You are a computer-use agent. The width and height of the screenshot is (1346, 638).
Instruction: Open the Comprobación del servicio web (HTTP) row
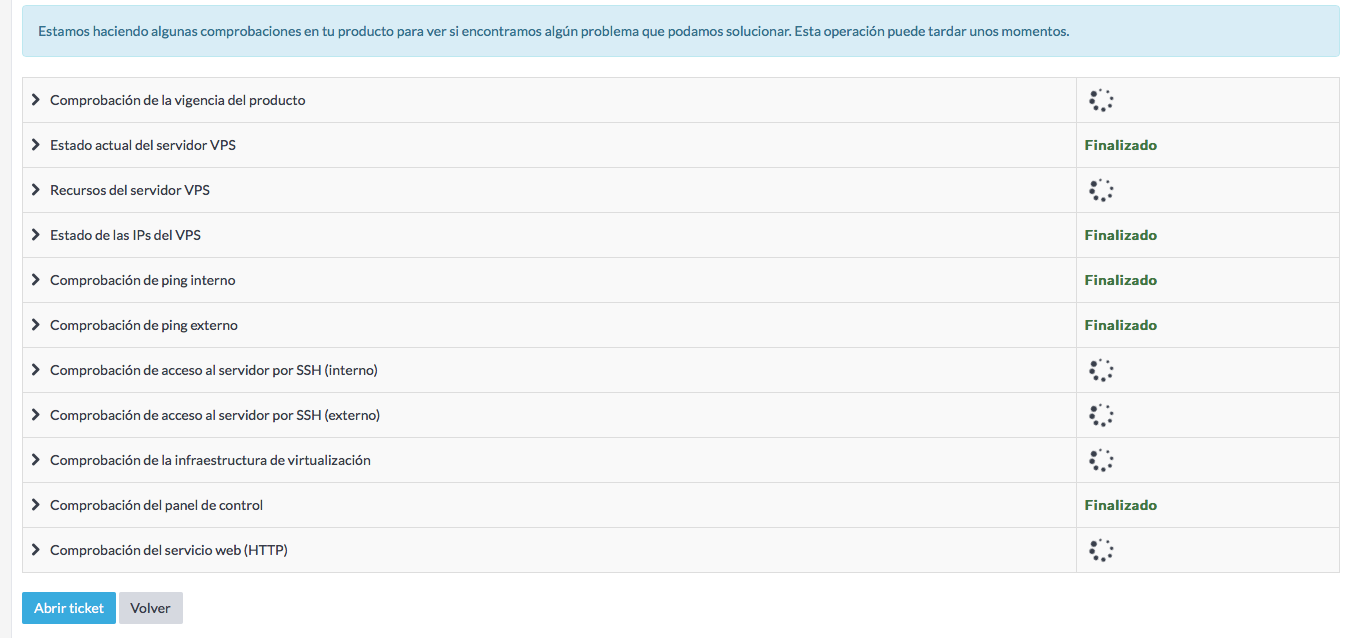click(169, 550)
